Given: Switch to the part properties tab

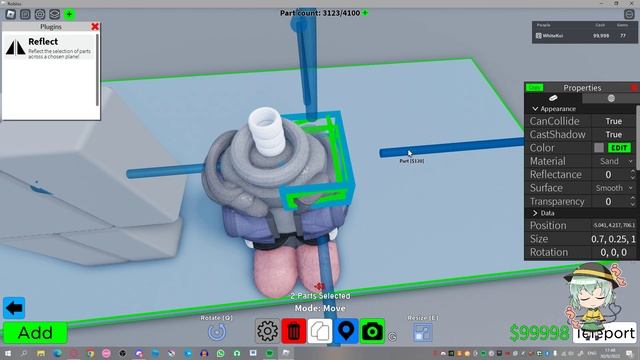Looking at the screenshot, I should [553, 98].
